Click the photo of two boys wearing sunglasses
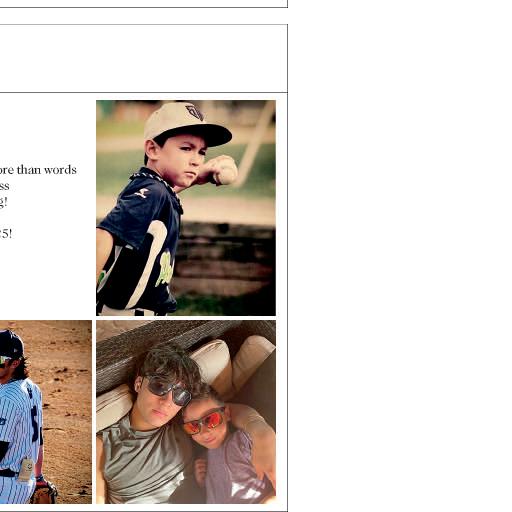The height and width of the screenshot is (512, 512). click(186, 412)
